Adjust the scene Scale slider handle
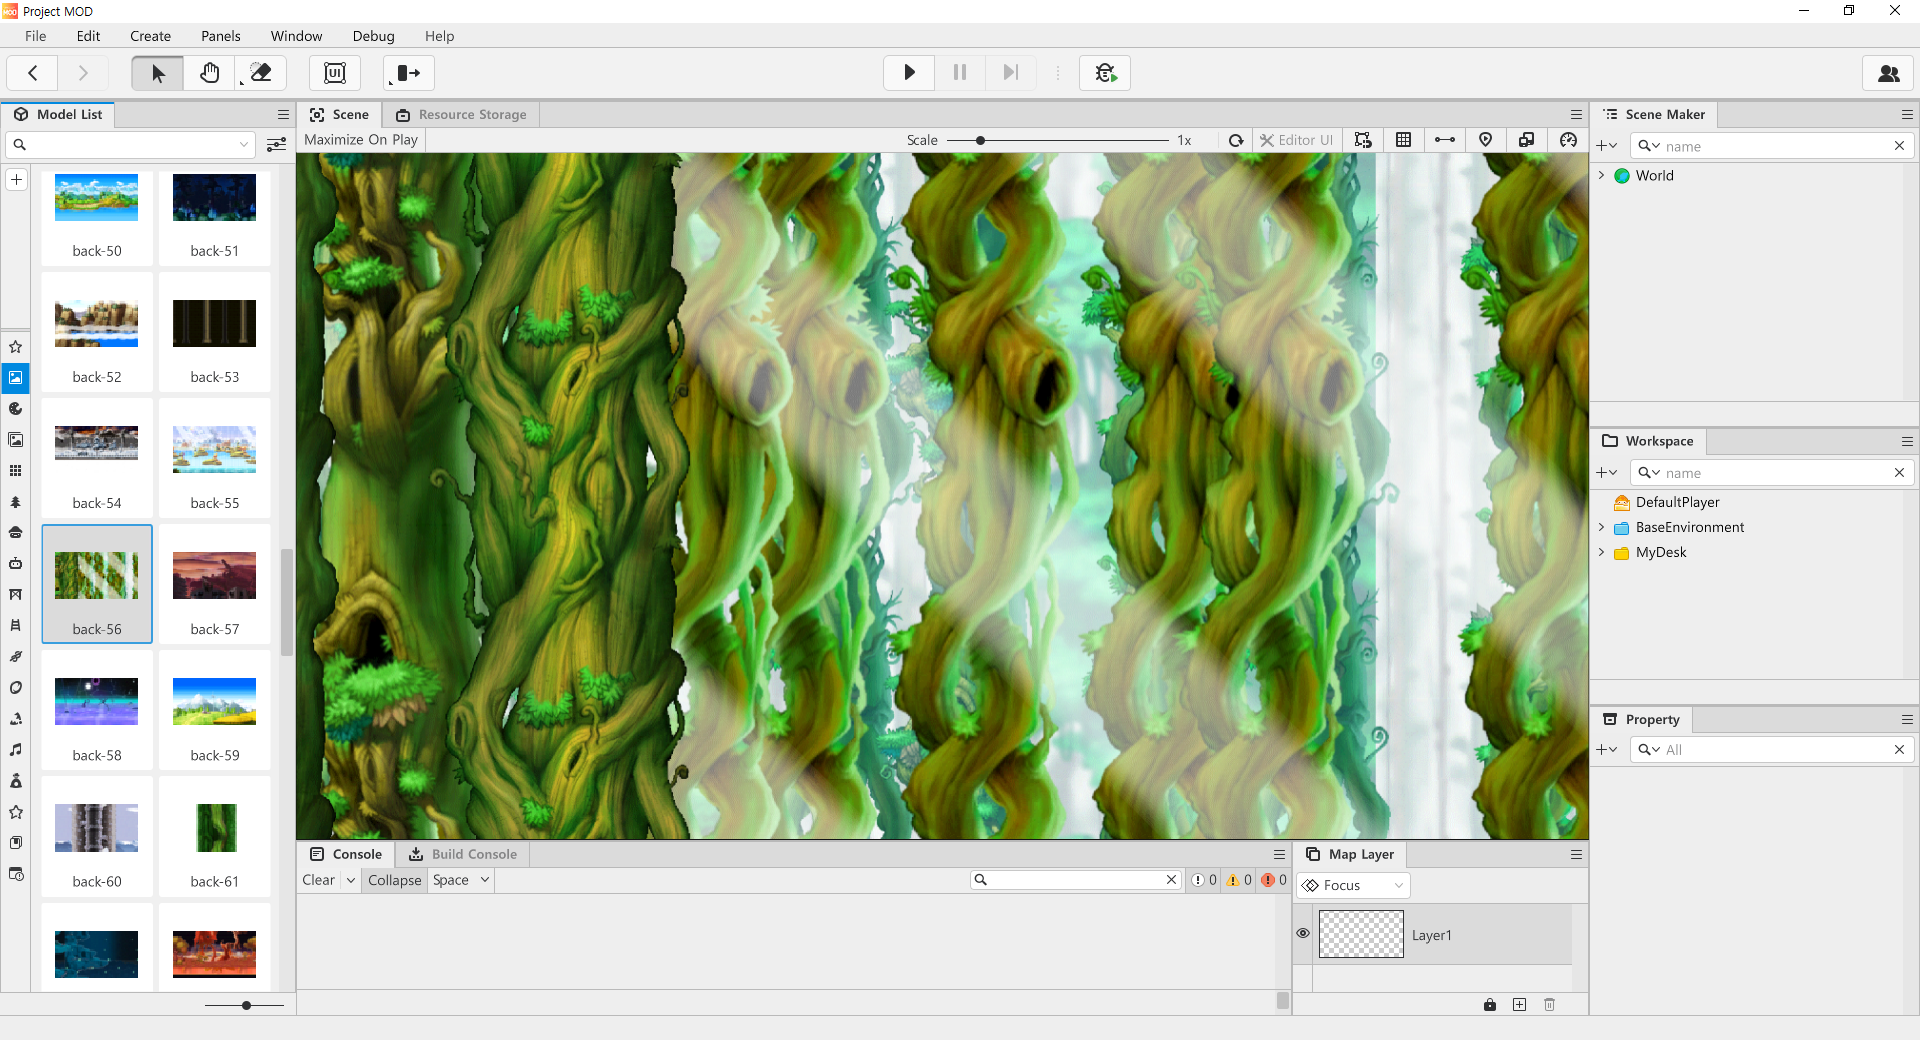 [981, 140]
